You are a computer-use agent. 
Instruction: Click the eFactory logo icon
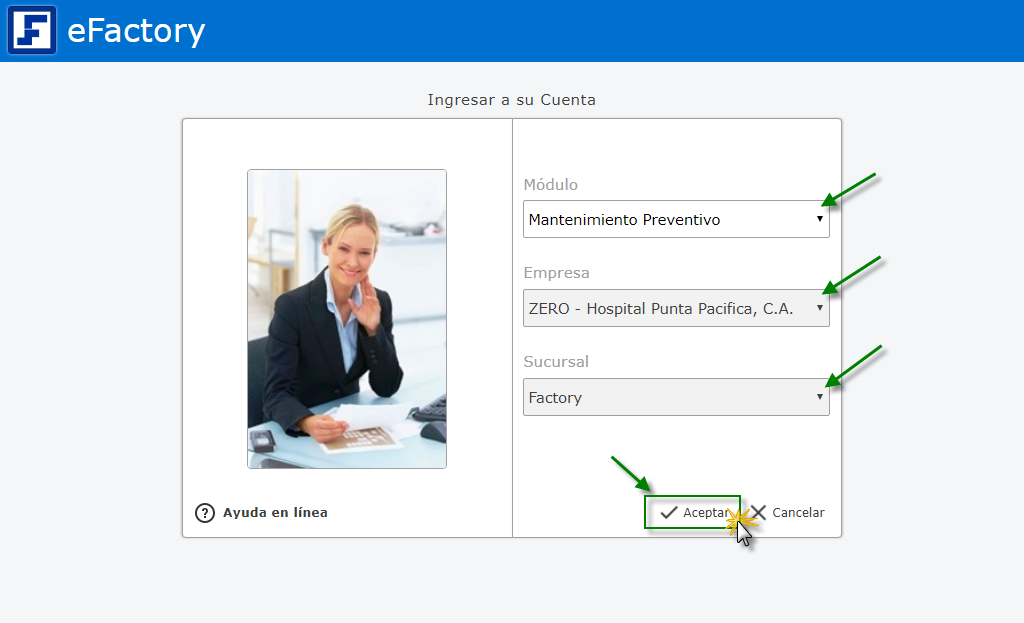point(32,30)
